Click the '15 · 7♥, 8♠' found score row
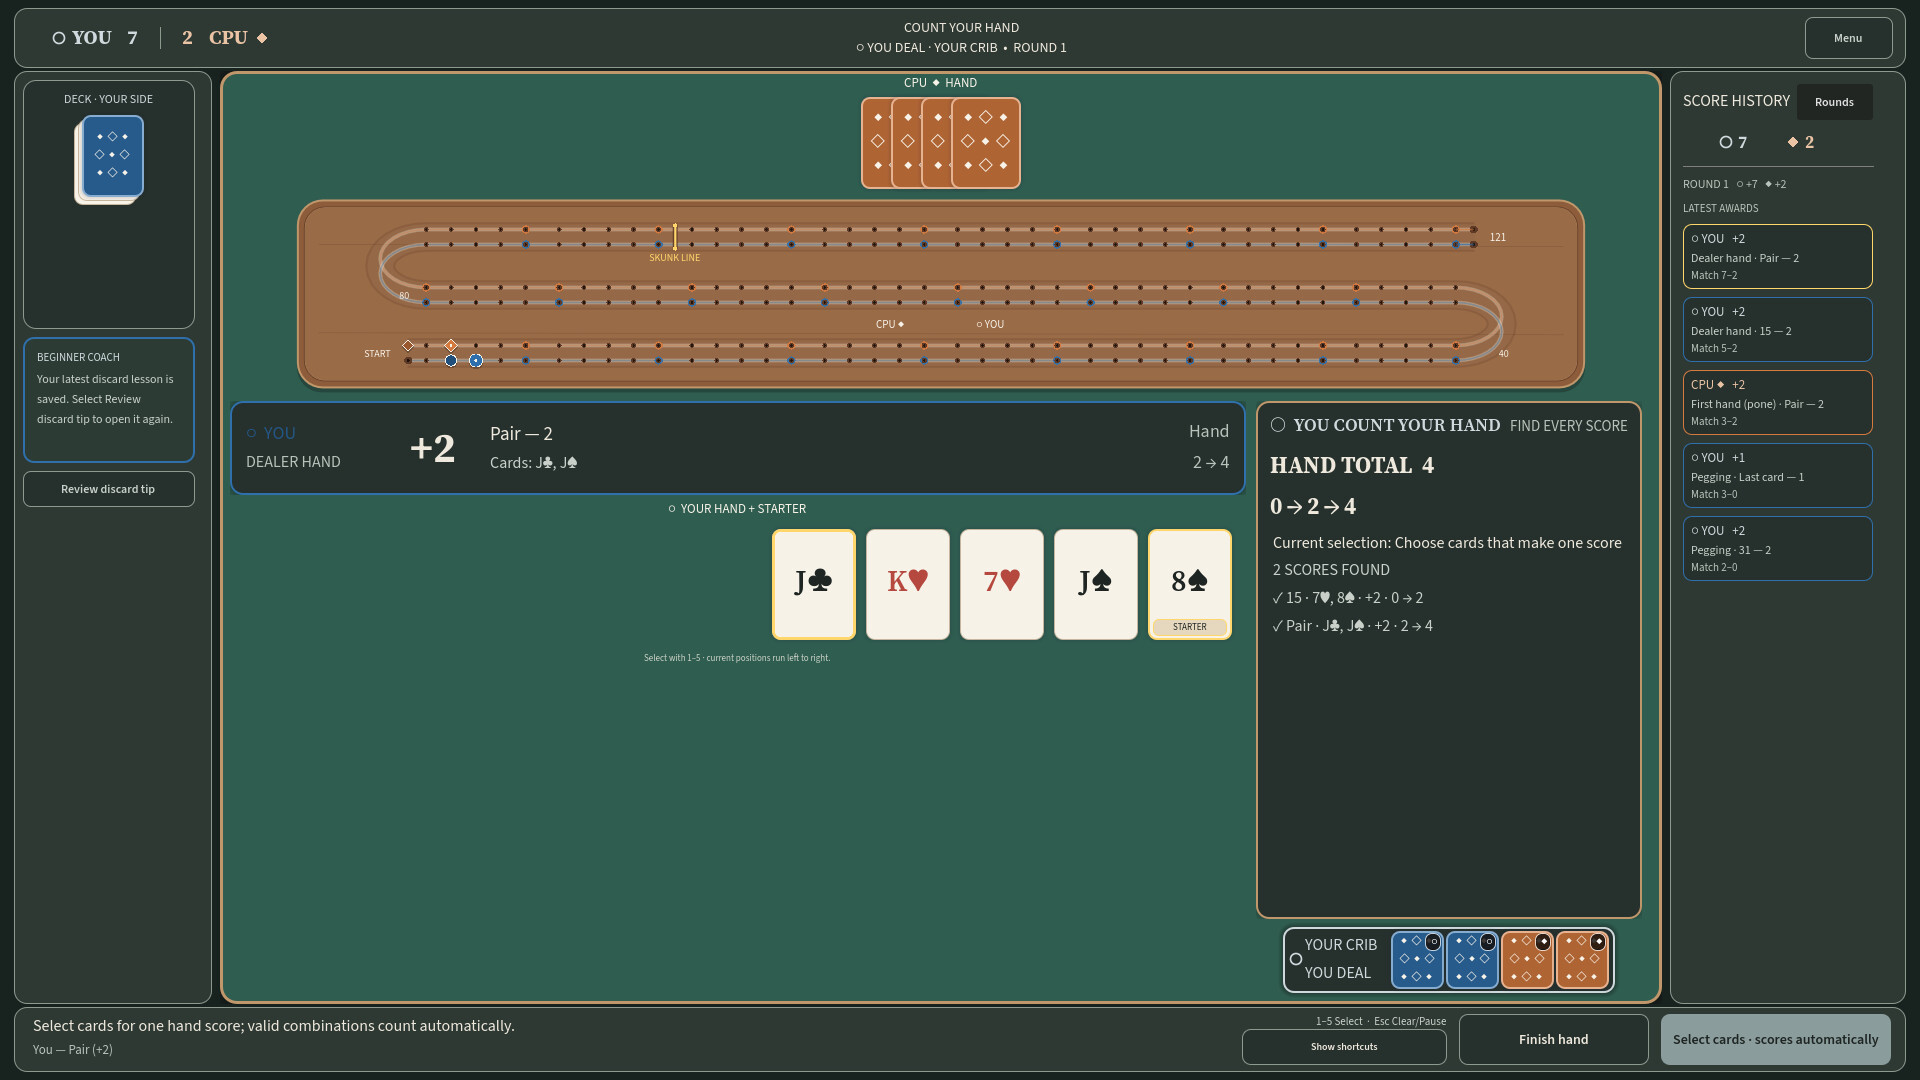 1347,598
